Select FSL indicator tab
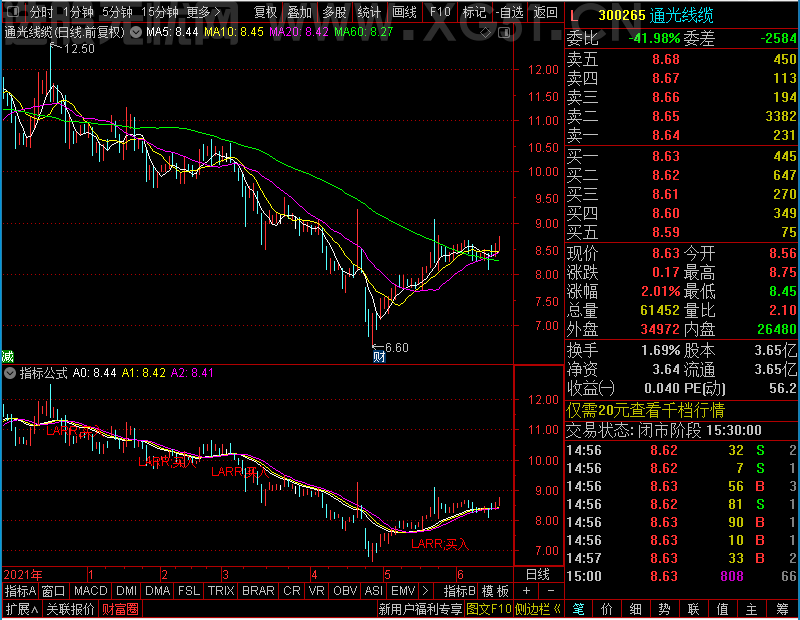 (189, 591)
